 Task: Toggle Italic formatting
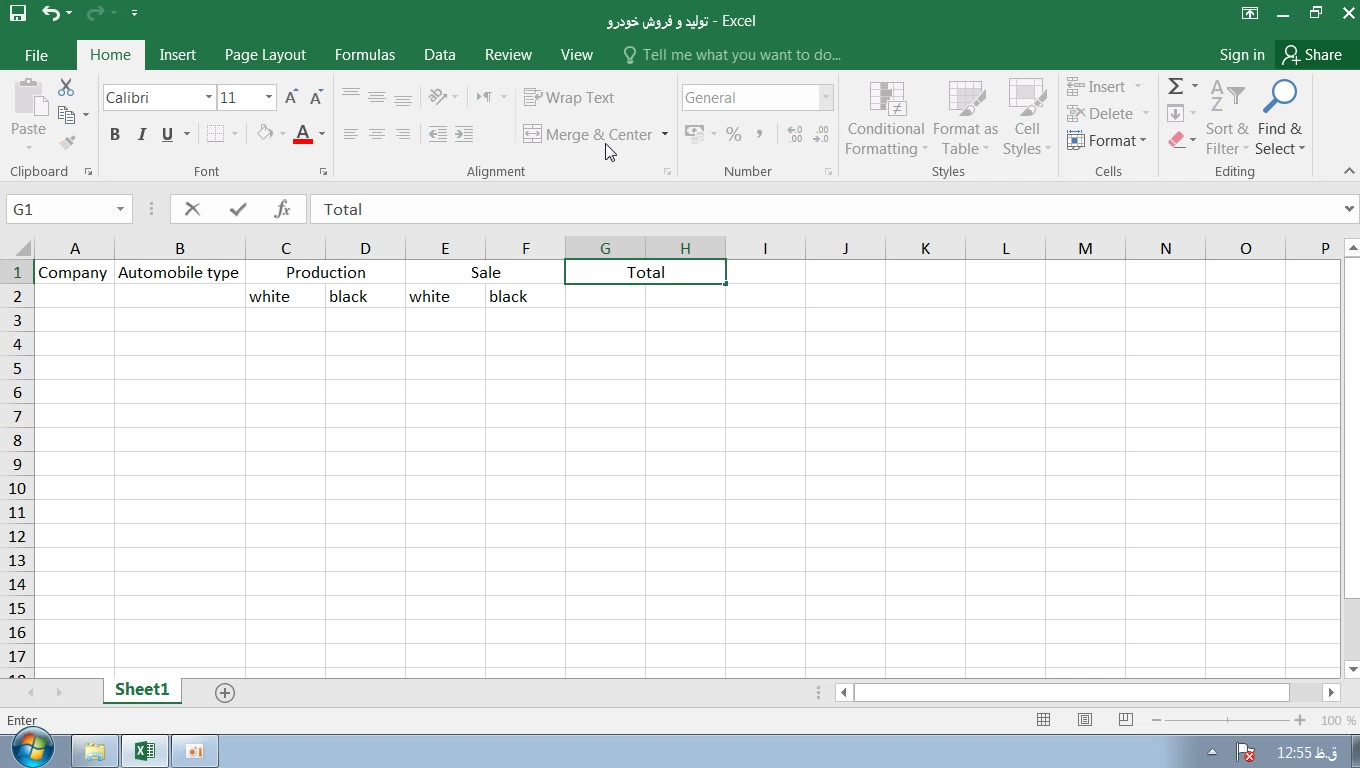pos(141,134)
